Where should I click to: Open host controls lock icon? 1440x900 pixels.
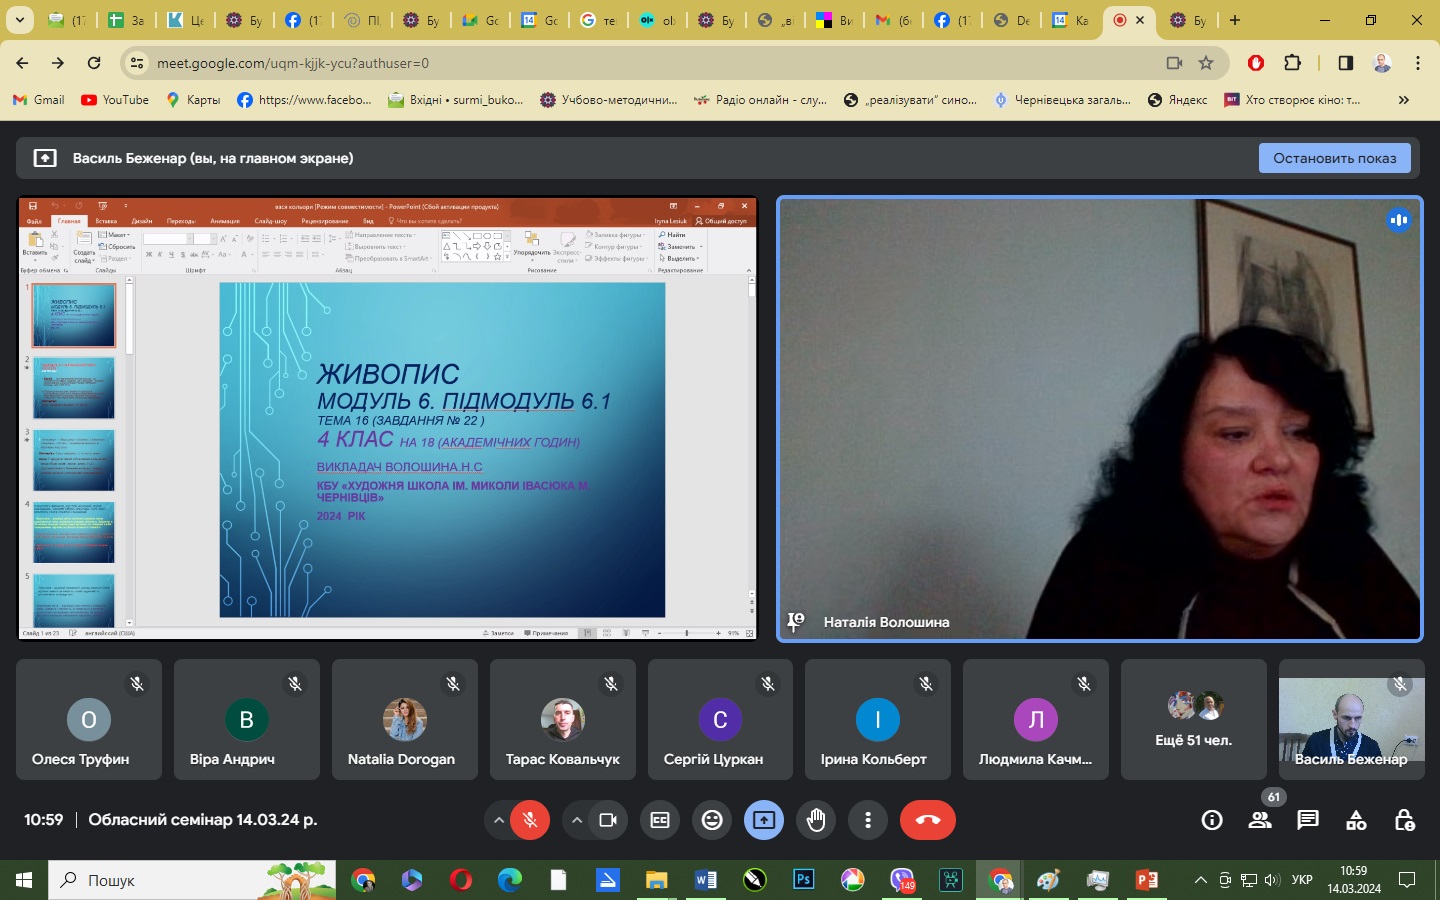coord(1404,820)
